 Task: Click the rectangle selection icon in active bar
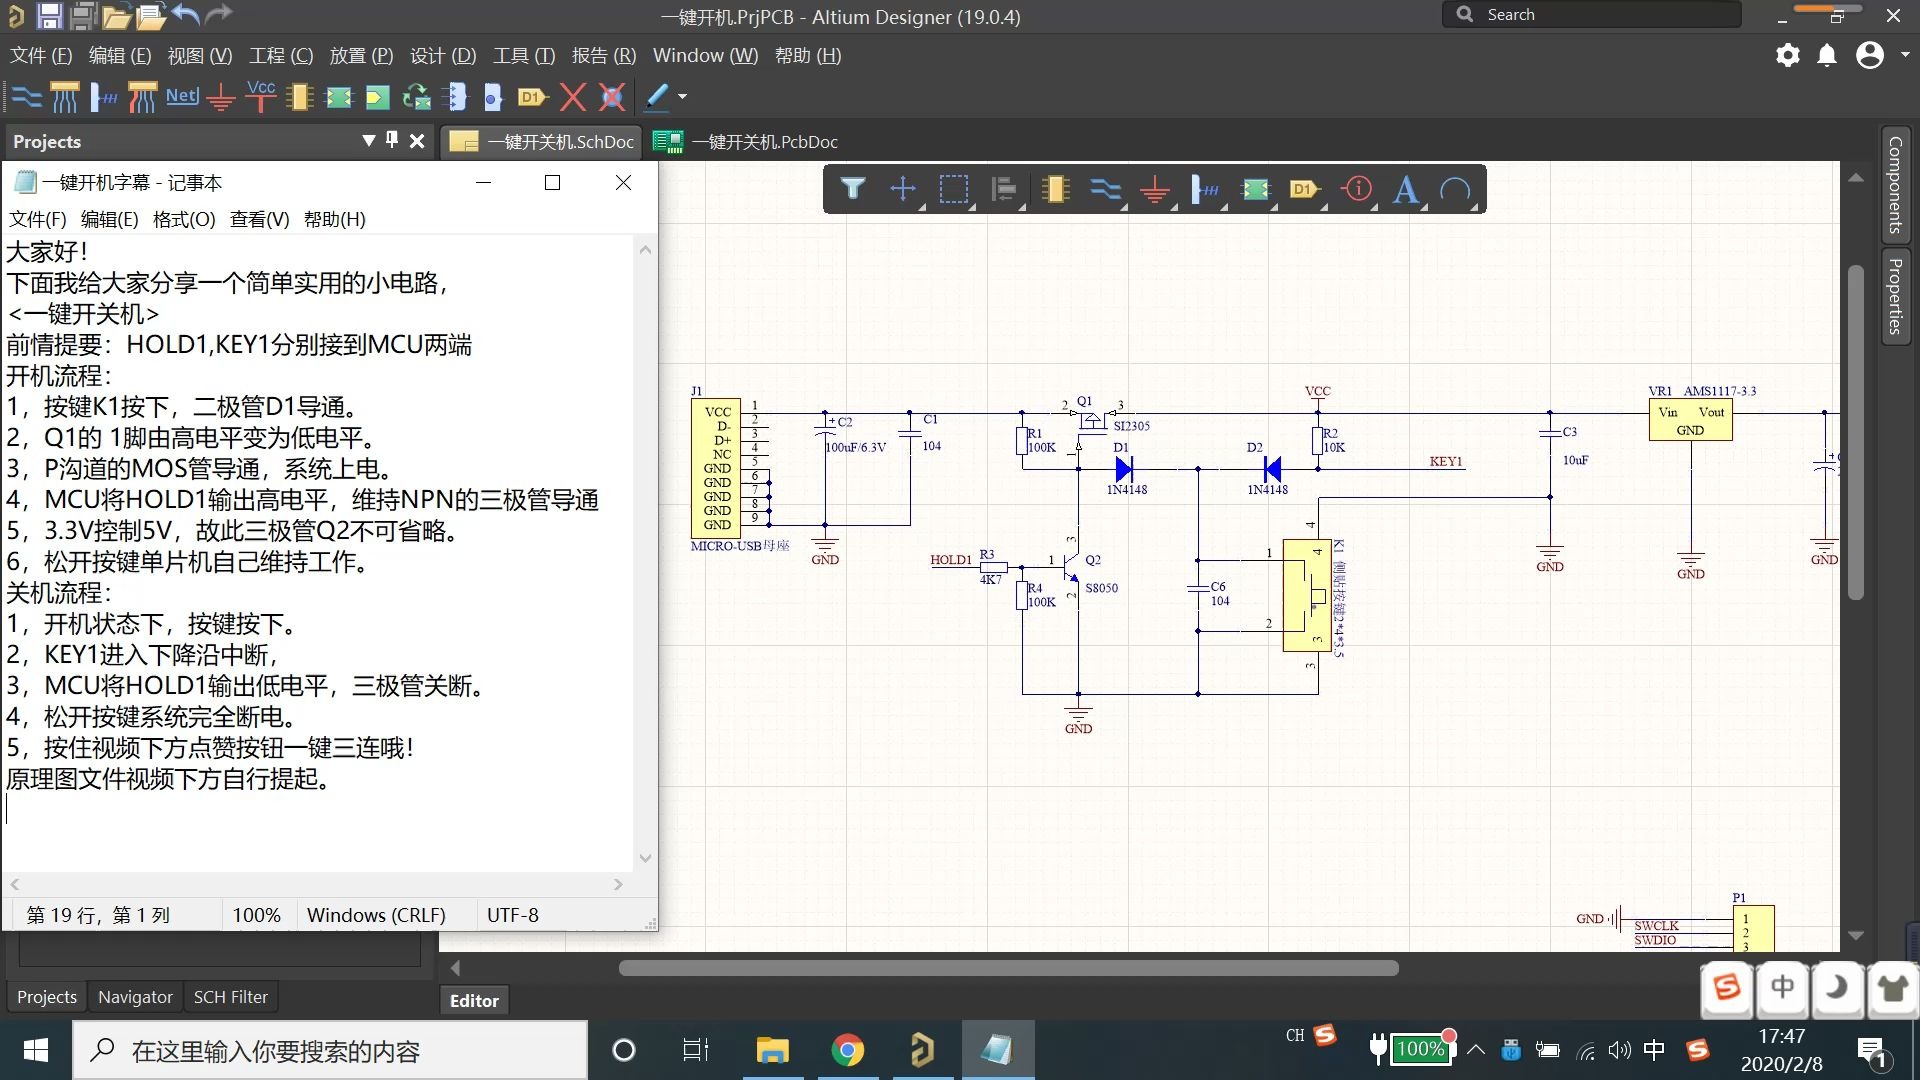(954, 188)
